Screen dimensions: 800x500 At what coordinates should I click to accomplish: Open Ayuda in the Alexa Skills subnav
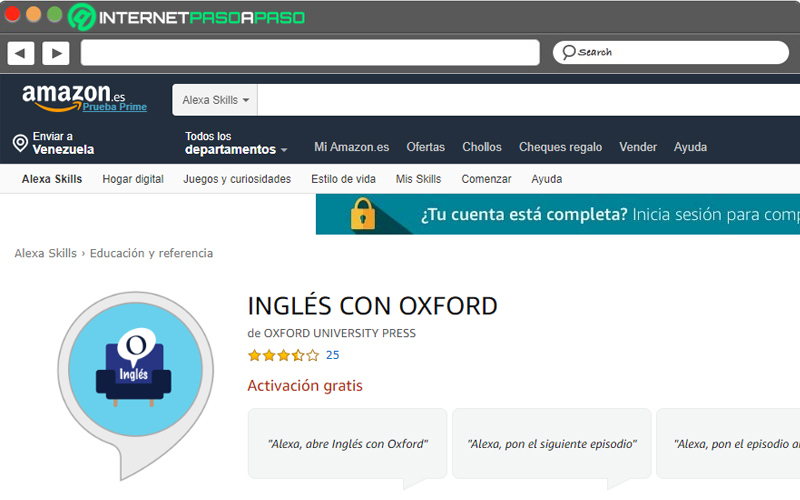(546, 179)
